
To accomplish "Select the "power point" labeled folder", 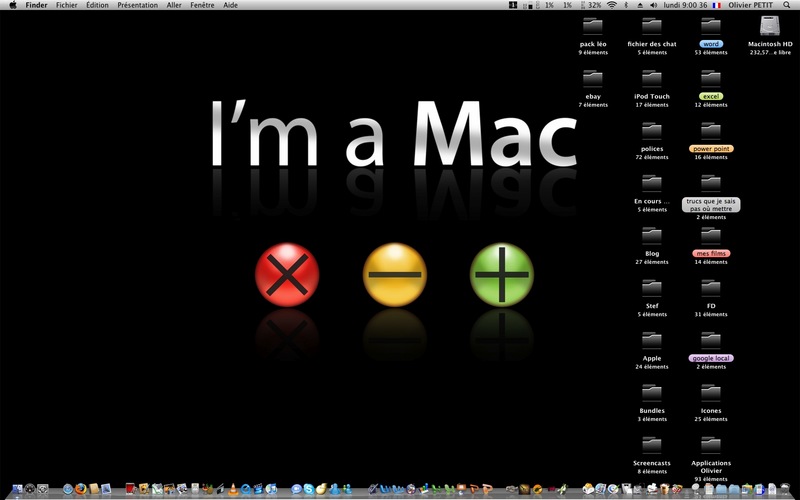I will click(711, 131).
